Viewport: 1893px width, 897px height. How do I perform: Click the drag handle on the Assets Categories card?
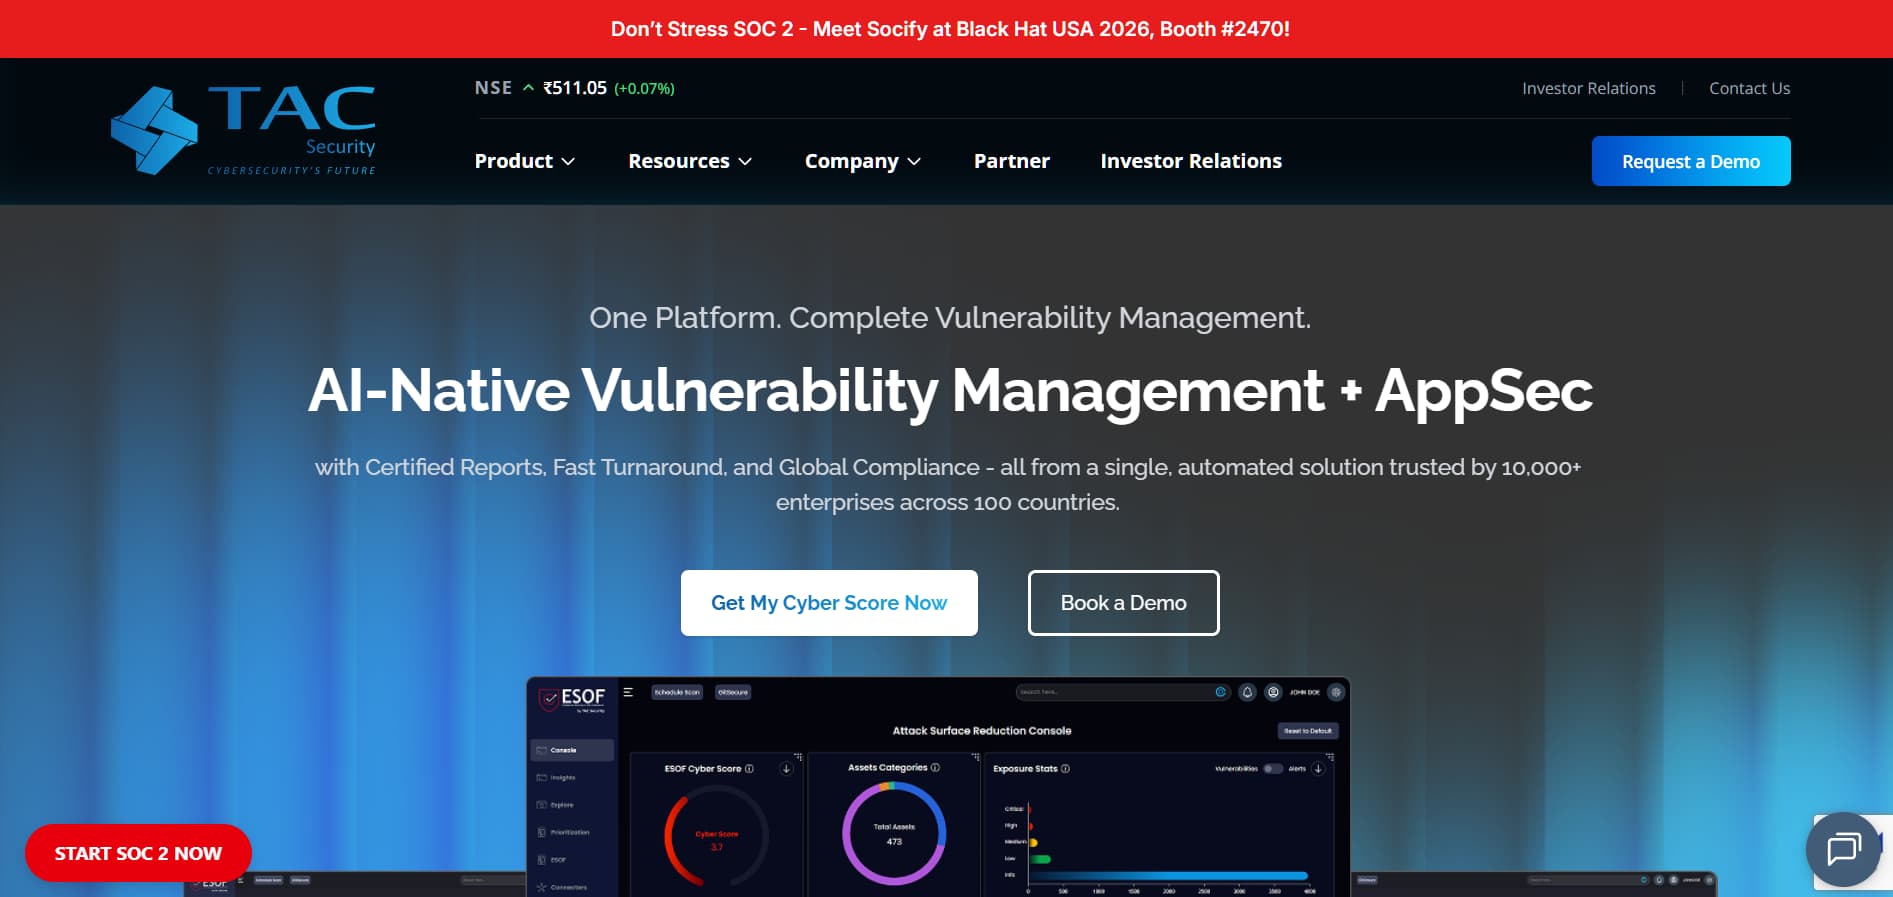click(x=975, y=757)
